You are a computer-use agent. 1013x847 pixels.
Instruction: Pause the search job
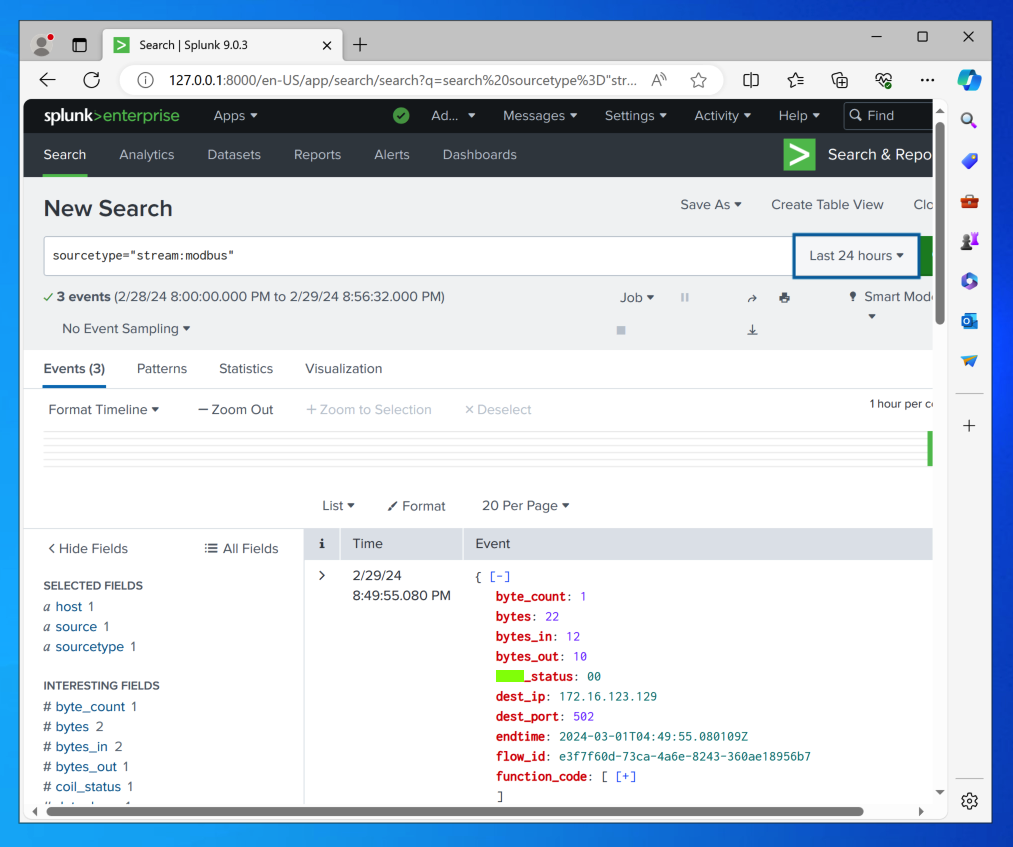tap(685, 297)
